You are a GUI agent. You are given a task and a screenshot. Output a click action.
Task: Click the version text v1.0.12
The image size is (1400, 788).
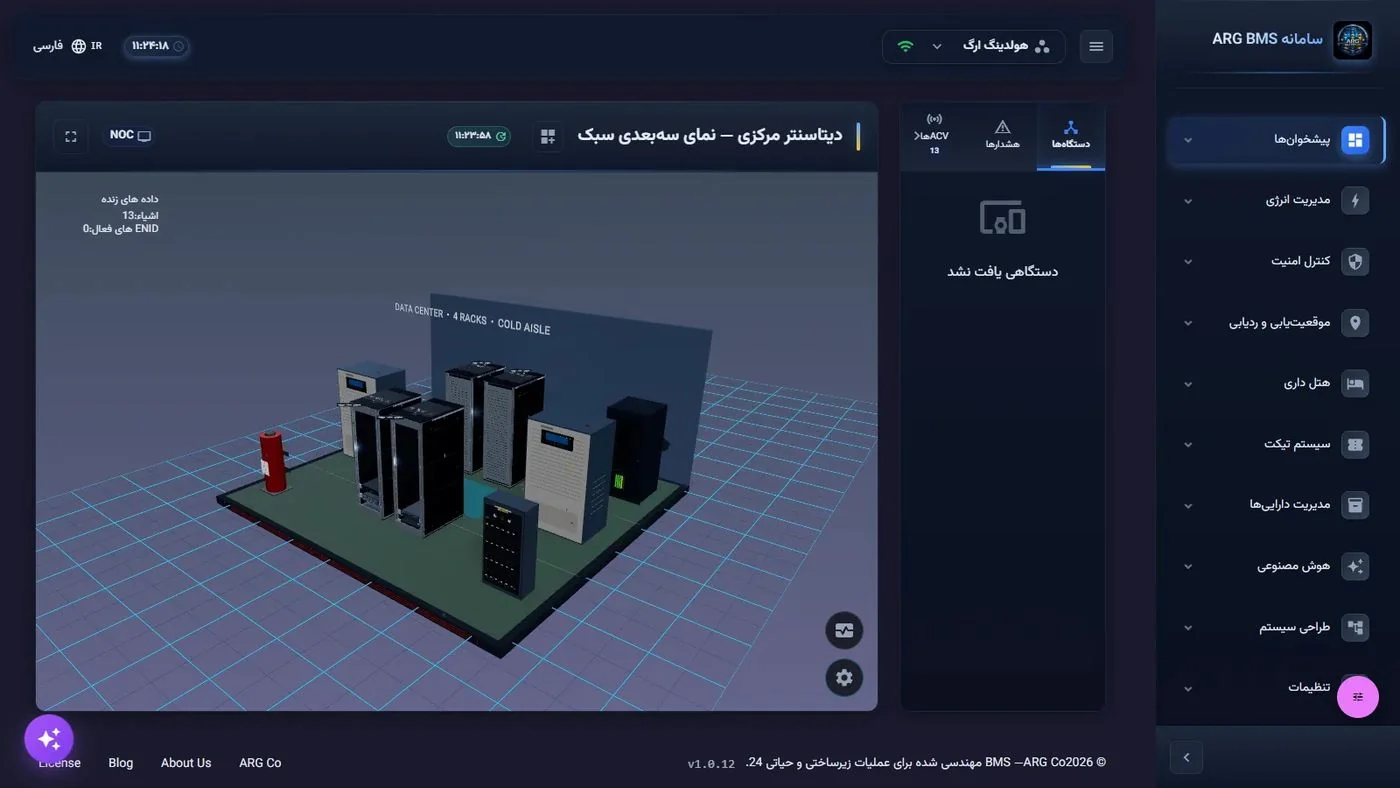(711, 764)
